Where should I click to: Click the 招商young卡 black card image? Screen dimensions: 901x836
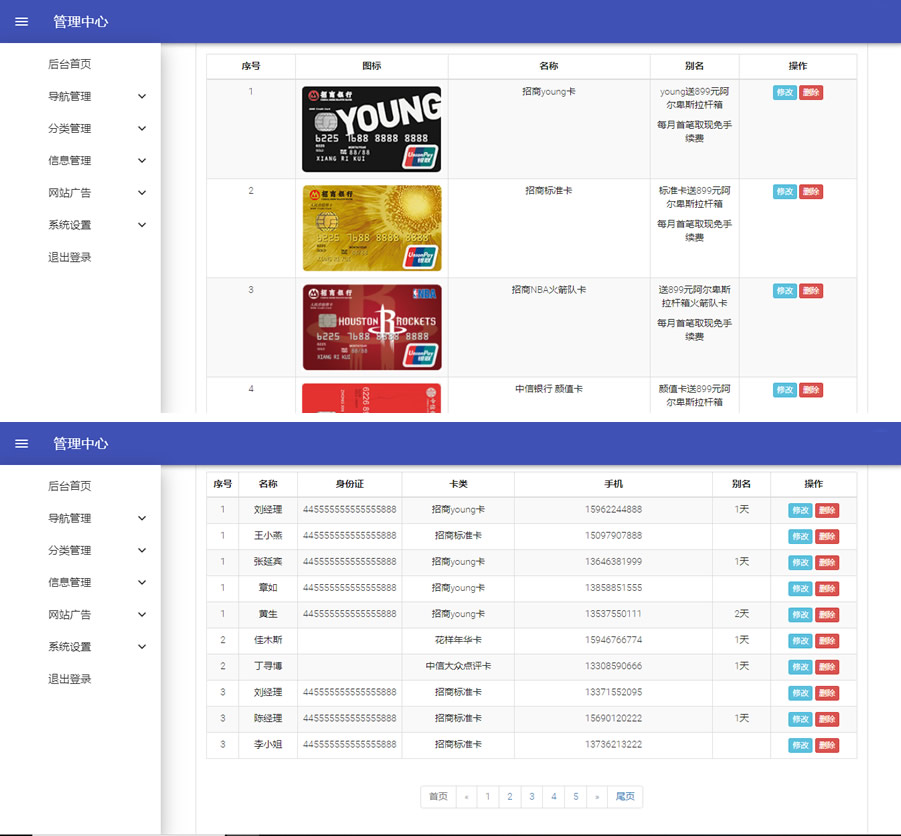pos(371,129)
